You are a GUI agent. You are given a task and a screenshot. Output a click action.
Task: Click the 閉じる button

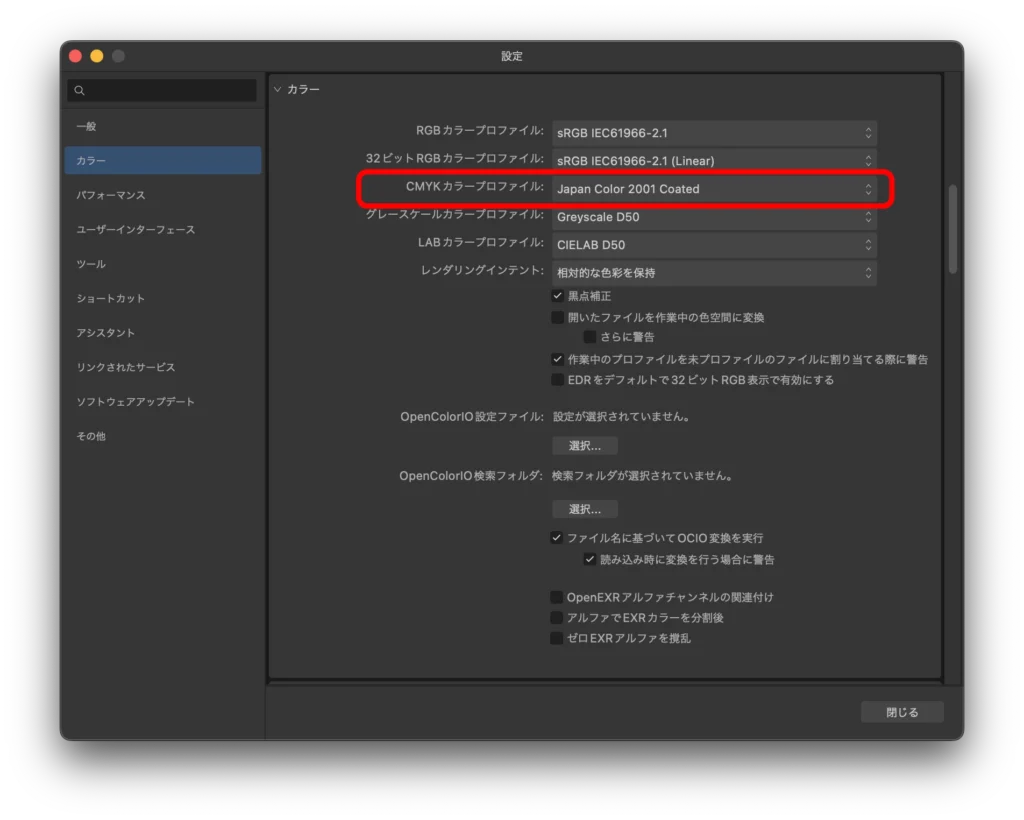[x=901, y=712]
